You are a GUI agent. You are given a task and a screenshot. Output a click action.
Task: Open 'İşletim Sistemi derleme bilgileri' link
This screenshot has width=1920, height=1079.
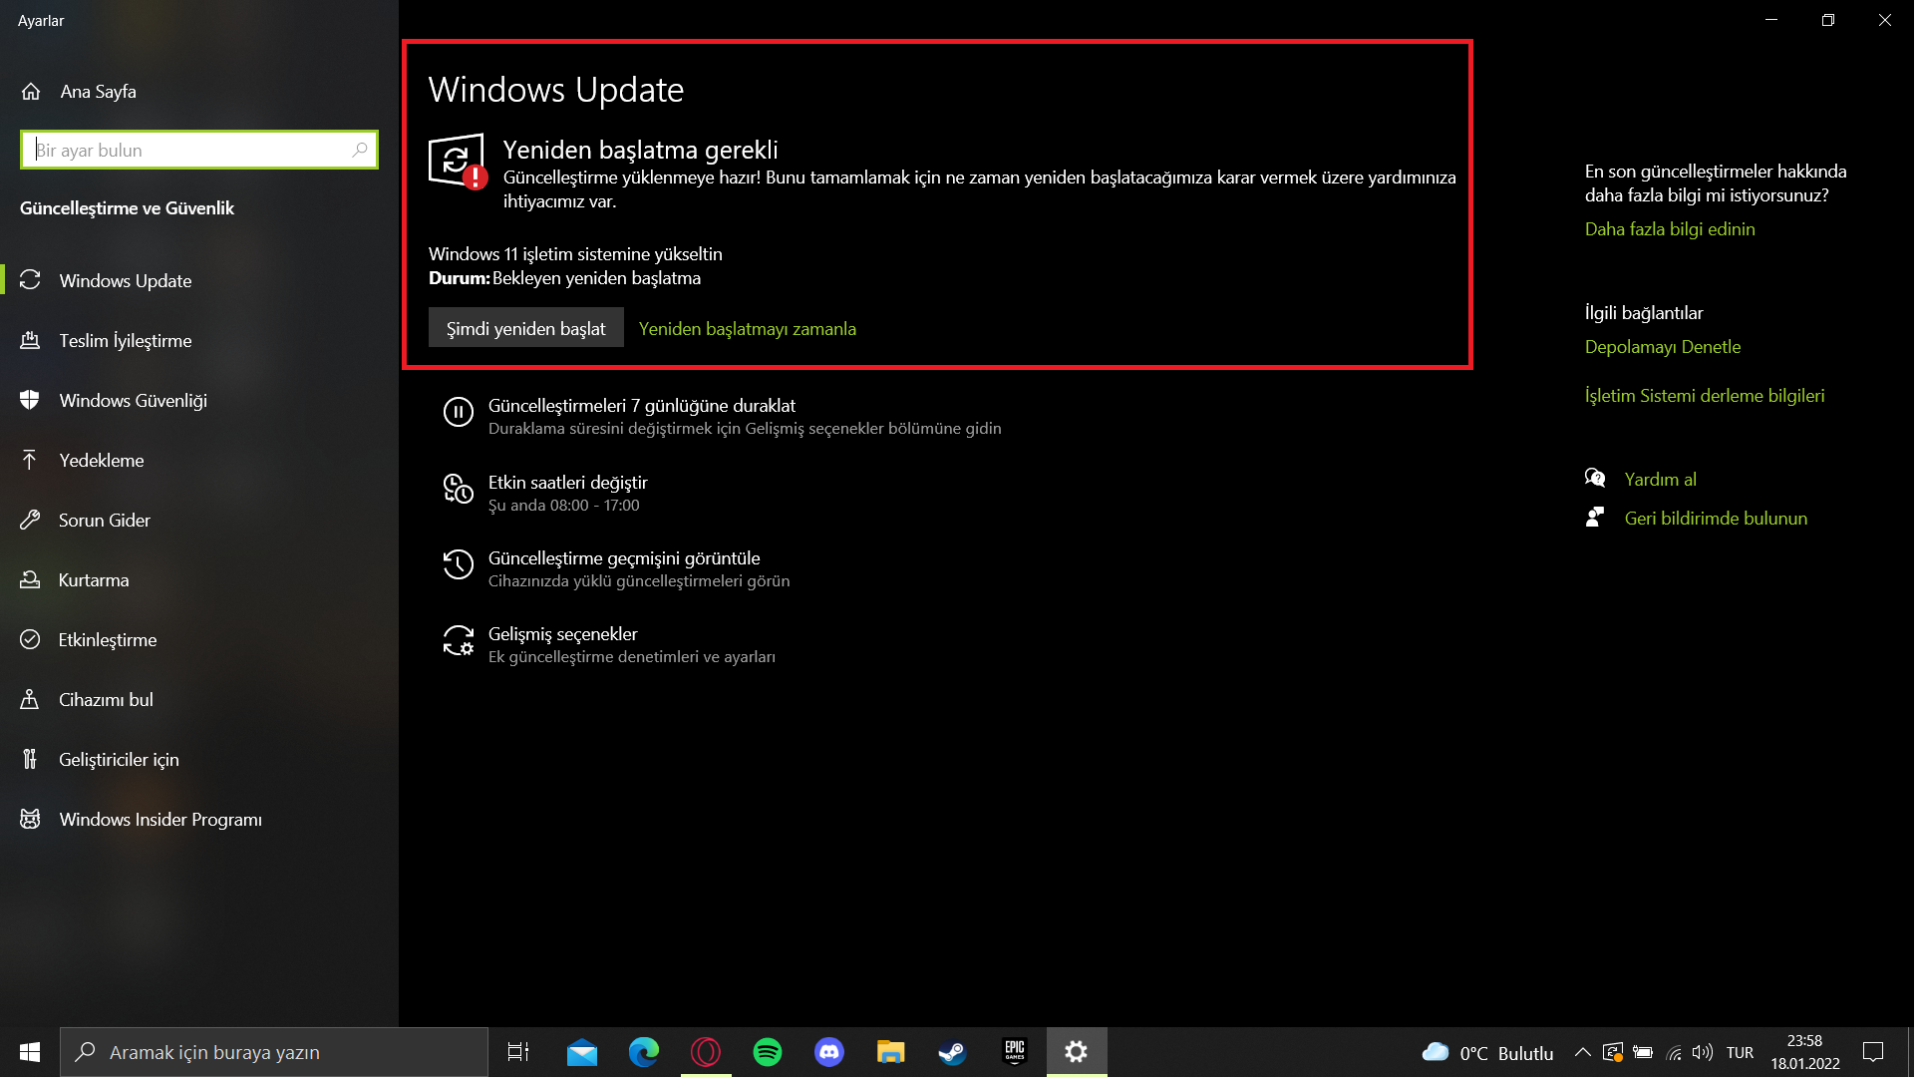pyautogui.click(x=1708, y=397)
